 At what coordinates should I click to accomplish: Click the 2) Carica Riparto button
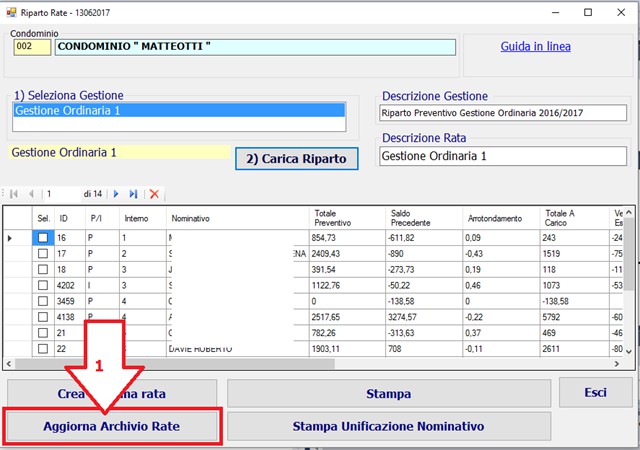pos(297,158)
